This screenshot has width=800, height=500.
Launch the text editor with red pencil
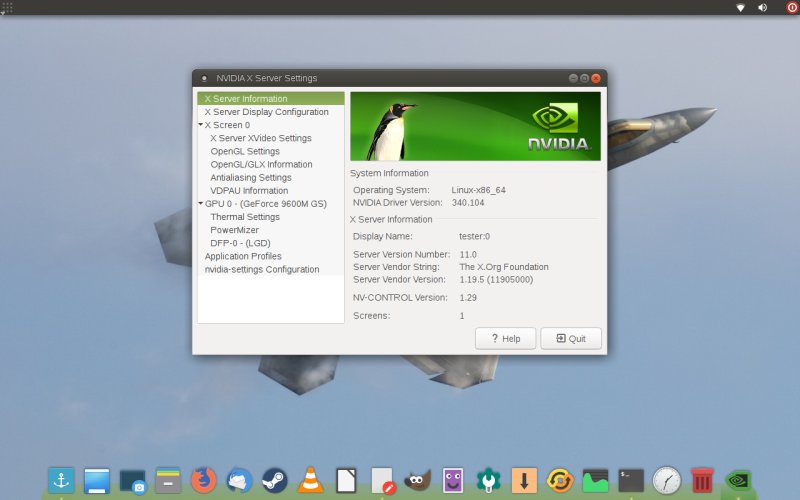pyautogui.click(x=383, y=481)
